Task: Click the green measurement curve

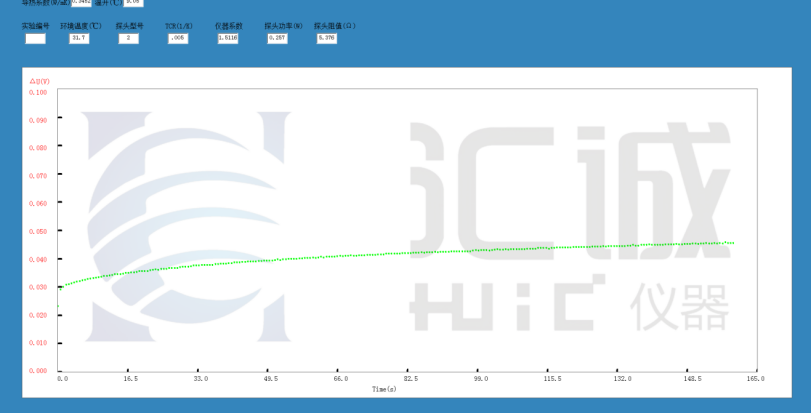Action: point(400,254)
